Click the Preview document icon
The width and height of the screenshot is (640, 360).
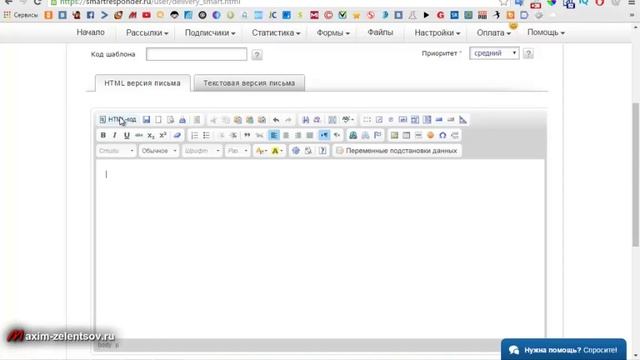point(170,120)
